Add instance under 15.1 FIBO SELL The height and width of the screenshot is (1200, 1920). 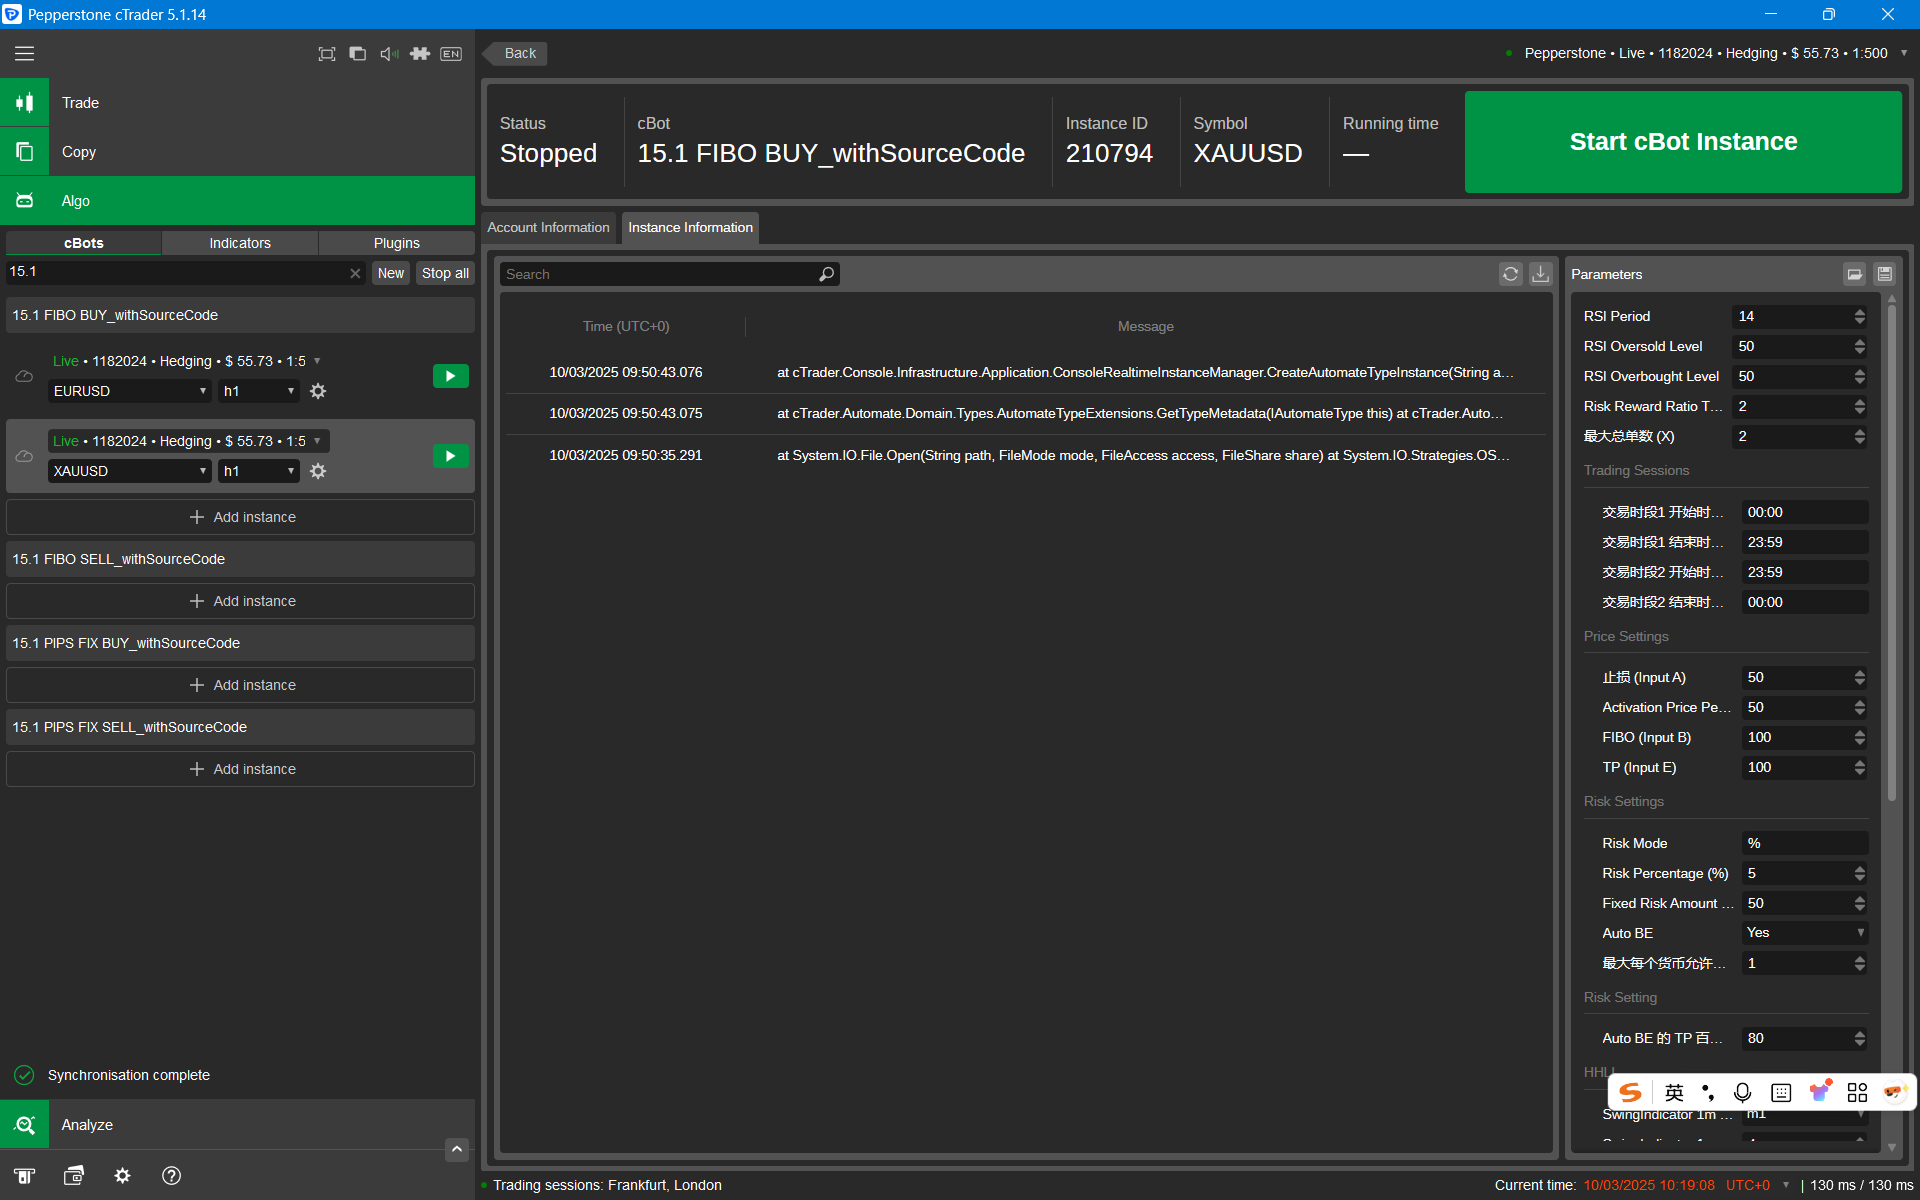coord(241,601)
